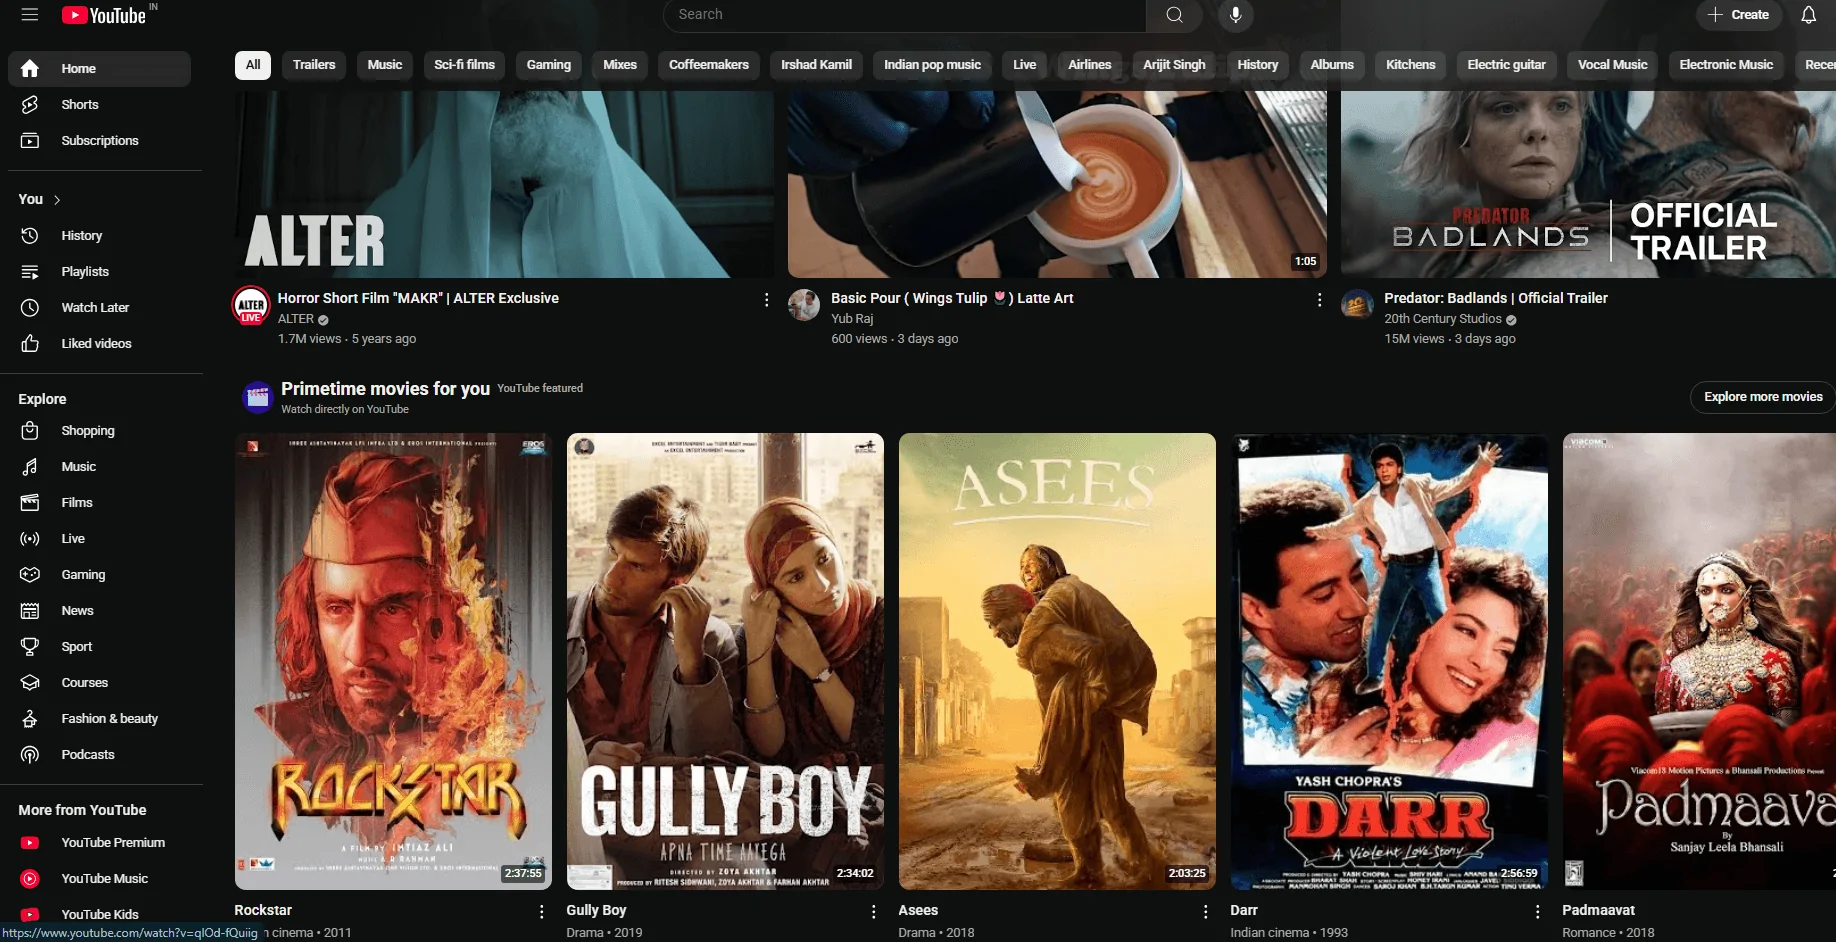
Task: Expand the You section chevron
Action: pyautogui.click(x=57, y=200)
